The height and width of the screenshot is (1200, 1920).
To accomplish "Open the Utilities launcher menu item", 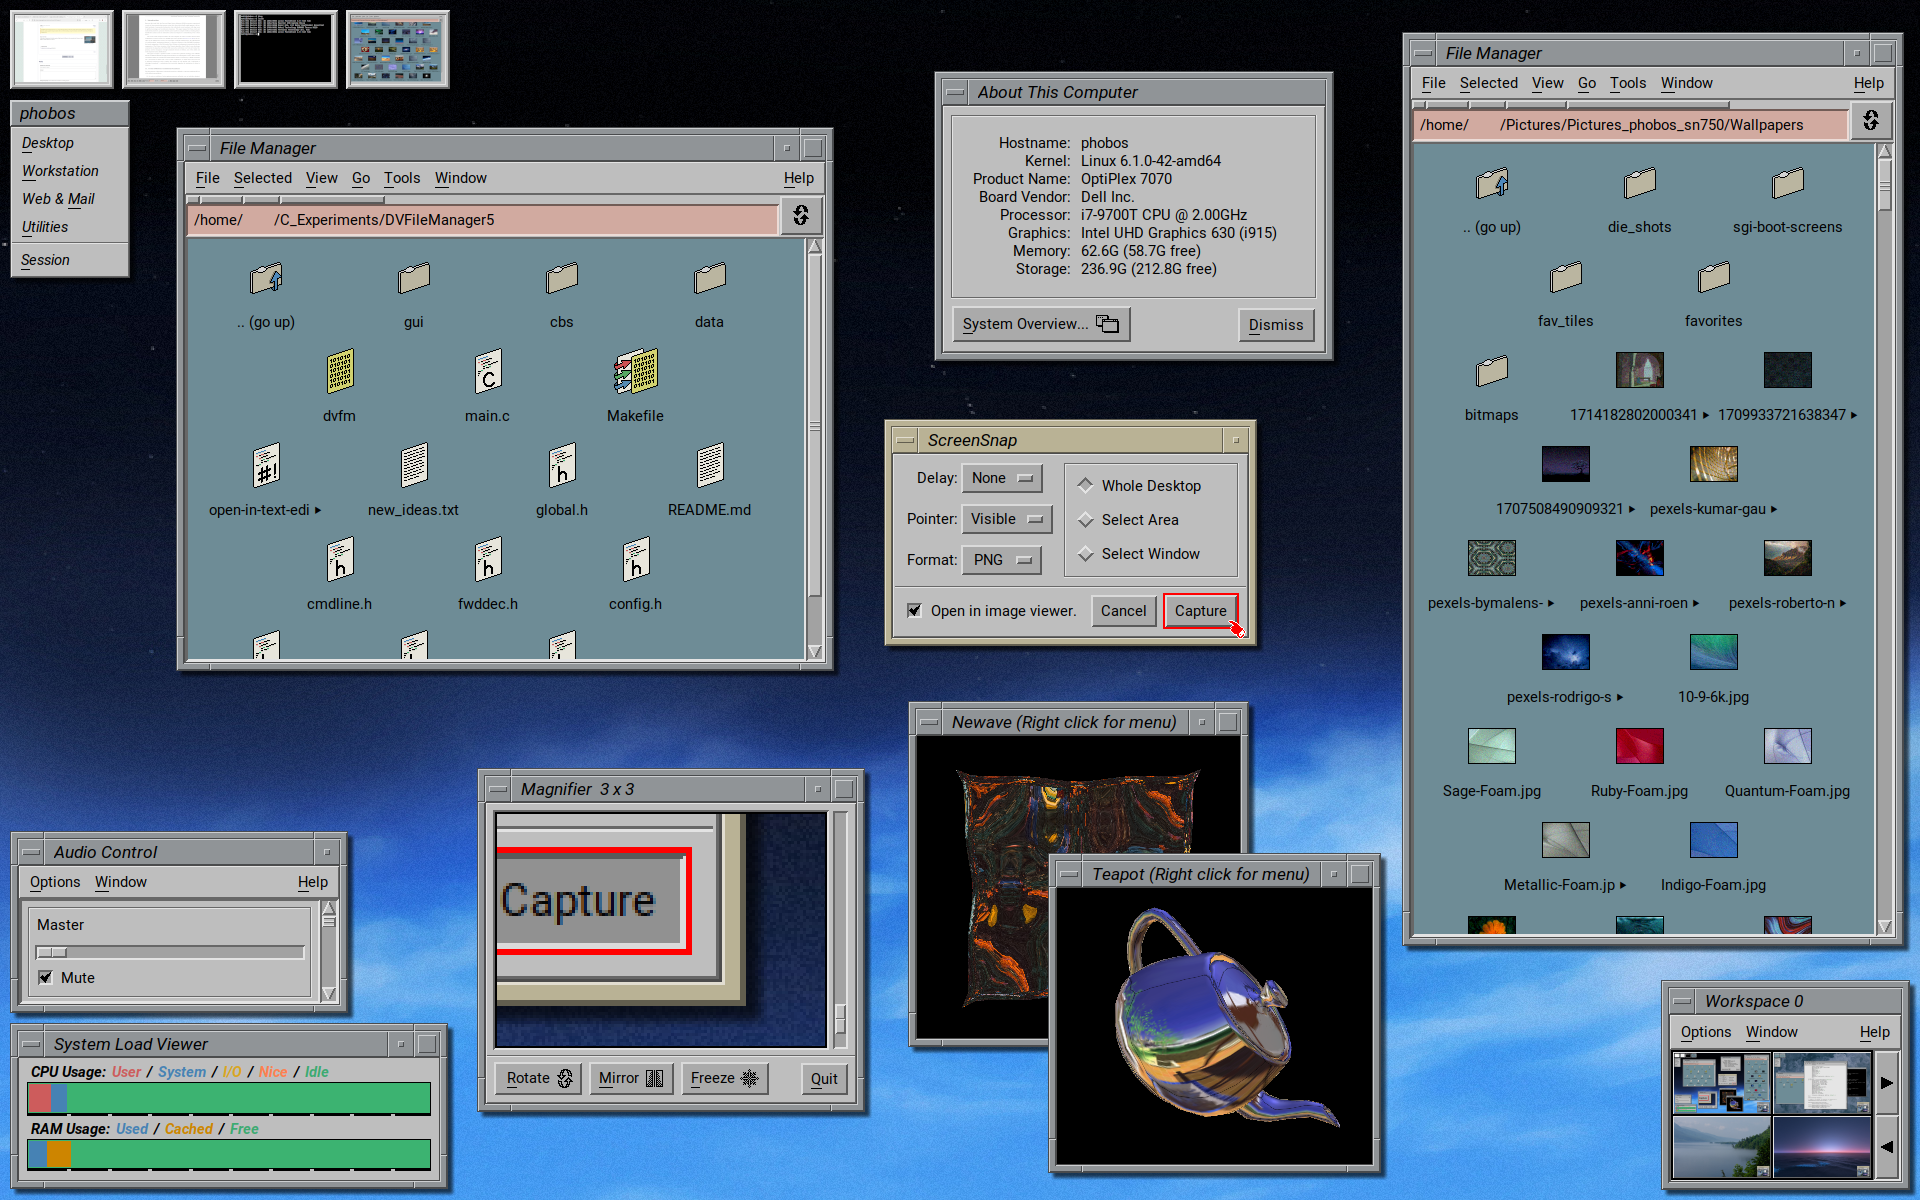I will click(46, 227).
